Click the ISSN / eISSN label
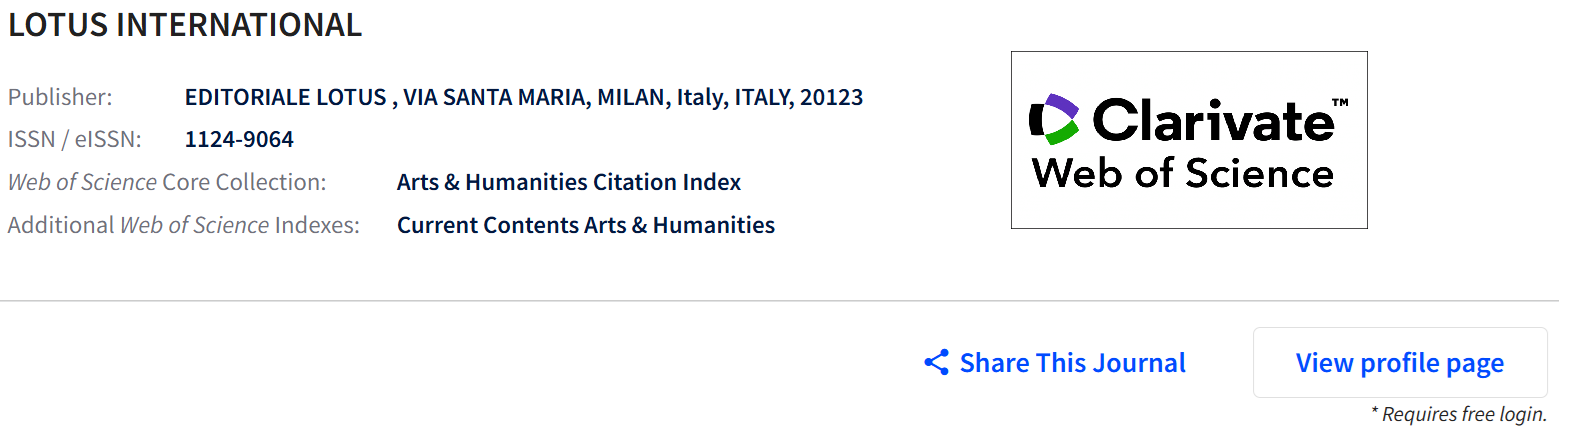This screenshot has height=434, width=1574. click(75, 139)
